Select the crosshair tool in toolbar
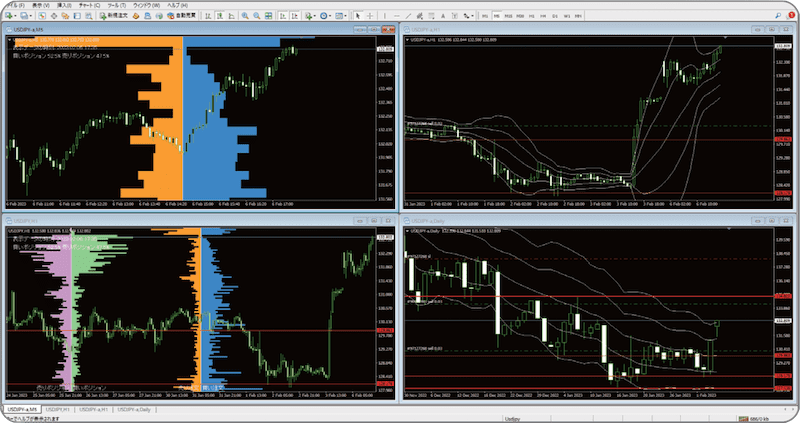Screen dimensions: 800x423 point(372,17)
